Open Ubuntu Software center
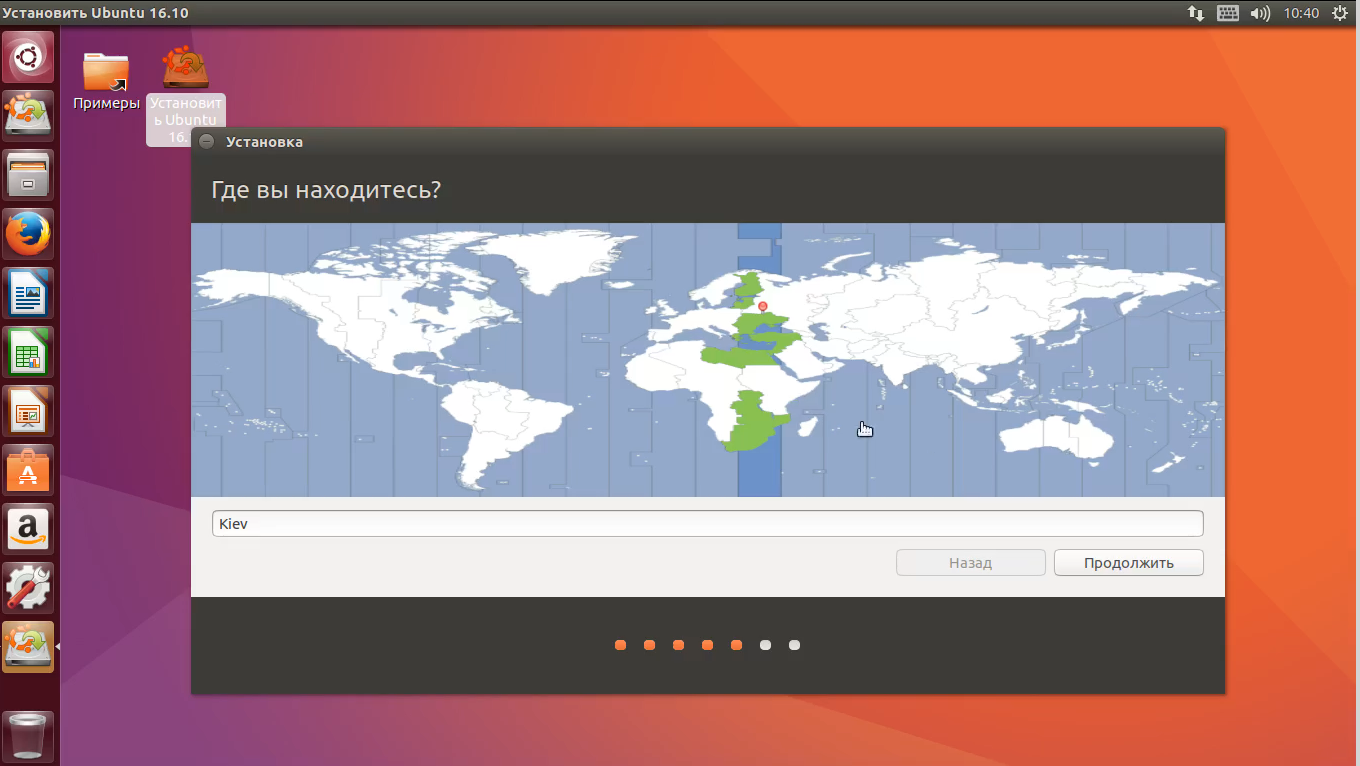Viewport: 1360px width, 766px height. [28, 470]
